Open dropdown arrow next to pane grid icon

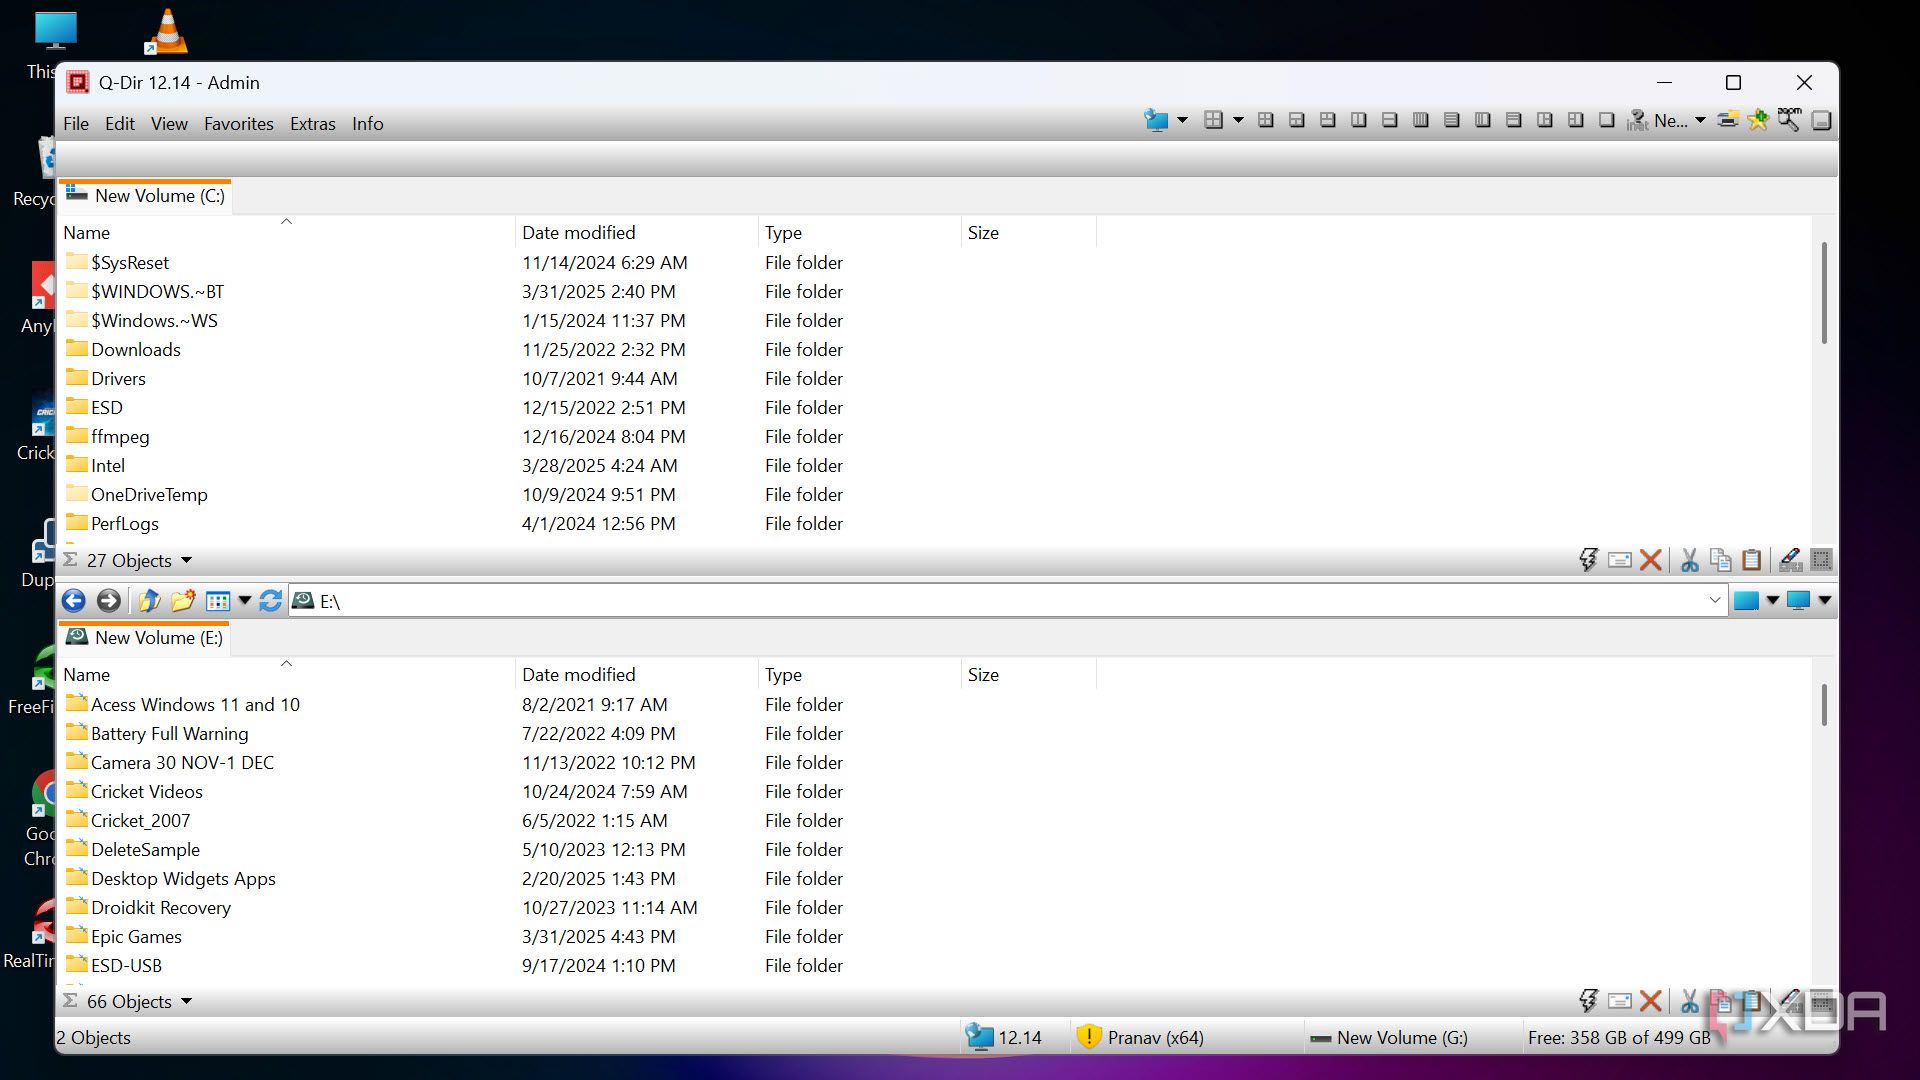tap(1238, 120)
